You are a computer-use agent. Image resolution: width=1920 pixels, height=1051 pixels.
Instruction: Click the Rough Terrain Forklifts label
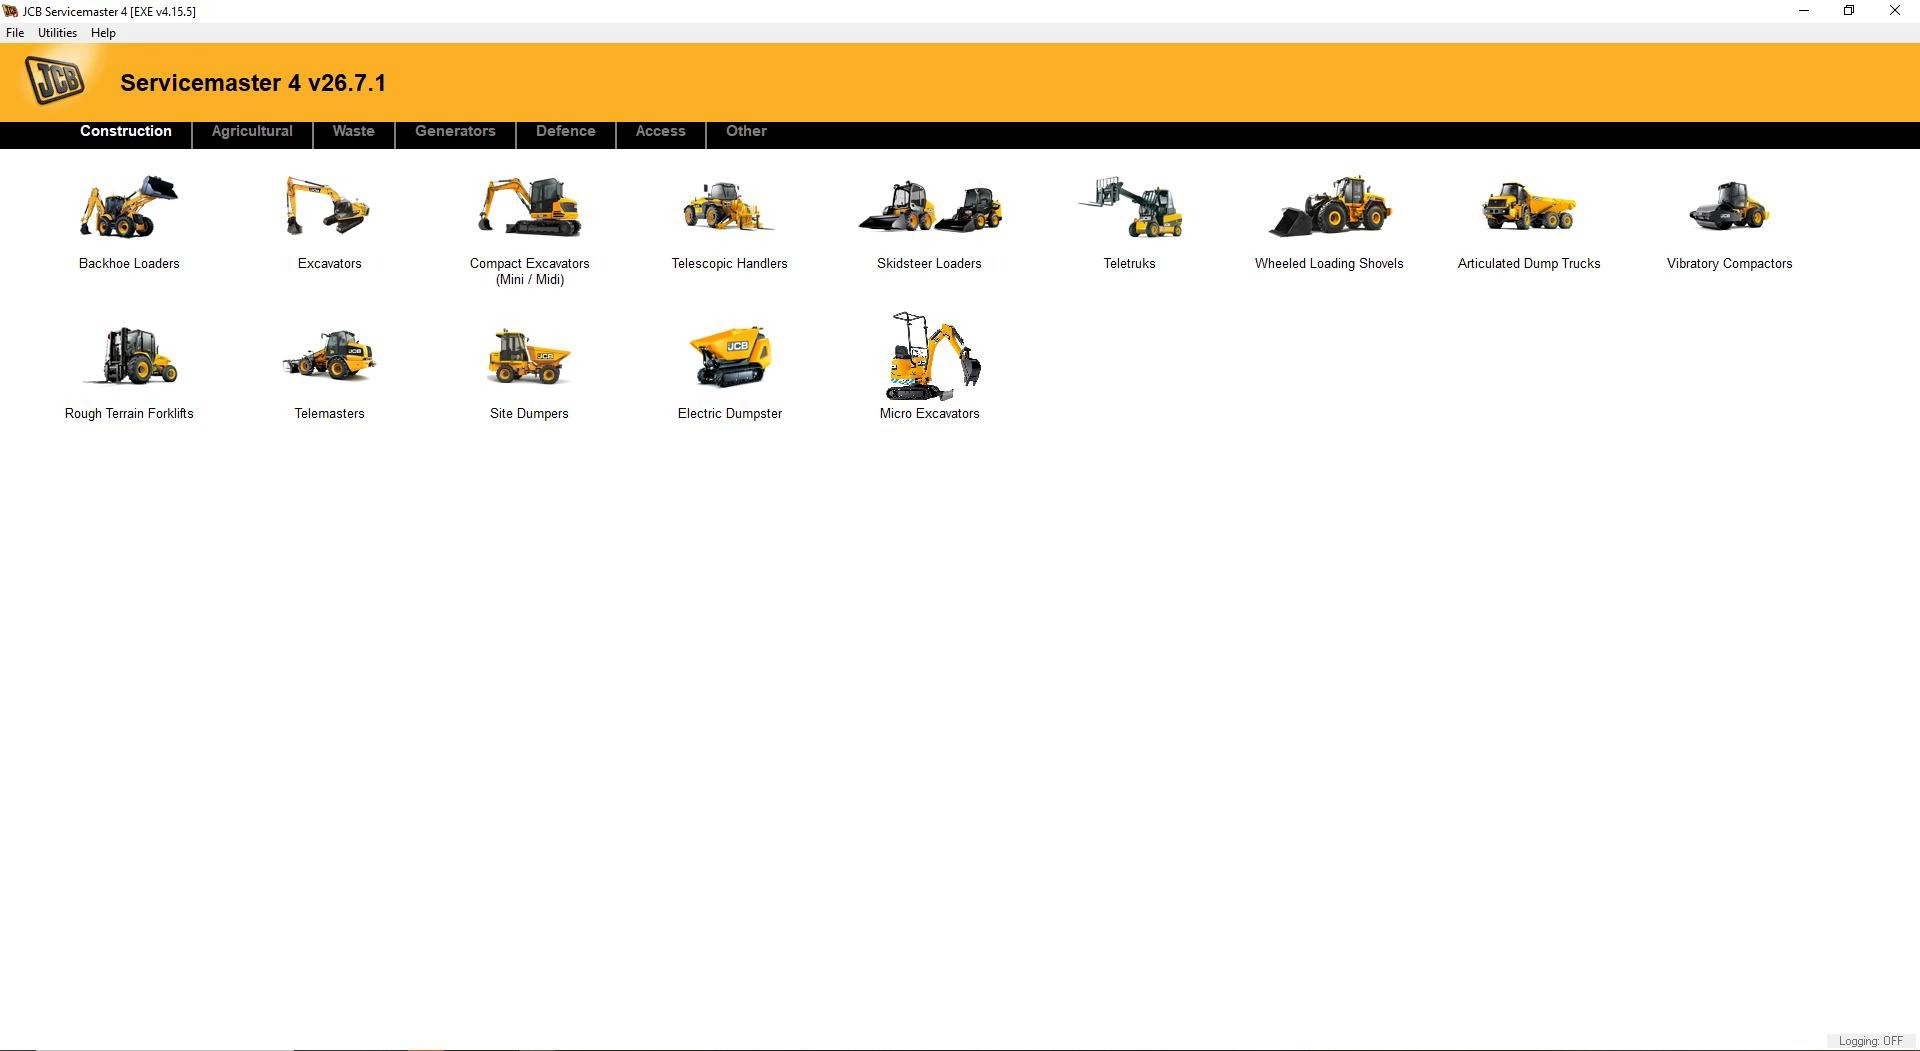pyautogui.click(x=129, y=414)
